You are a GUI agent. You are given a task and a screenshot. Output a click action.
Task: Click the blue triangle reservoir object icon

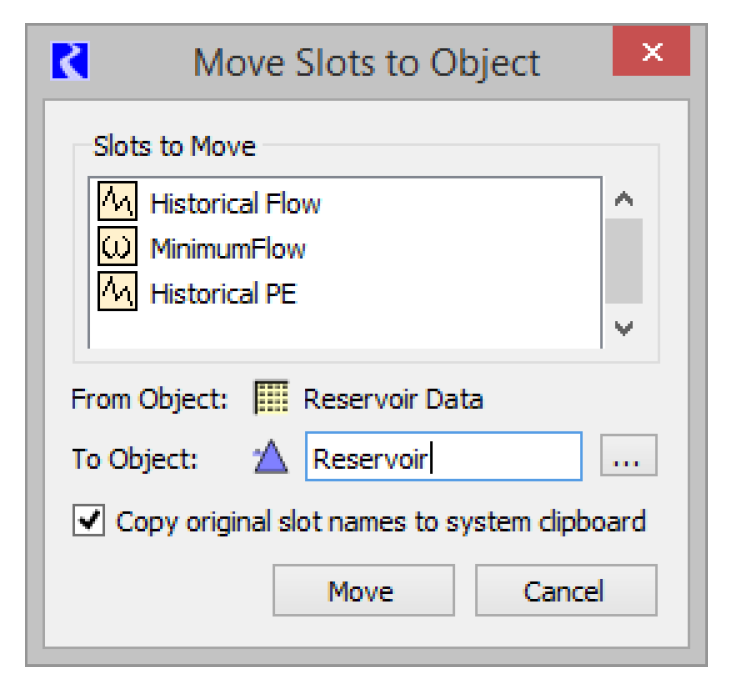[x=271, y=459]
